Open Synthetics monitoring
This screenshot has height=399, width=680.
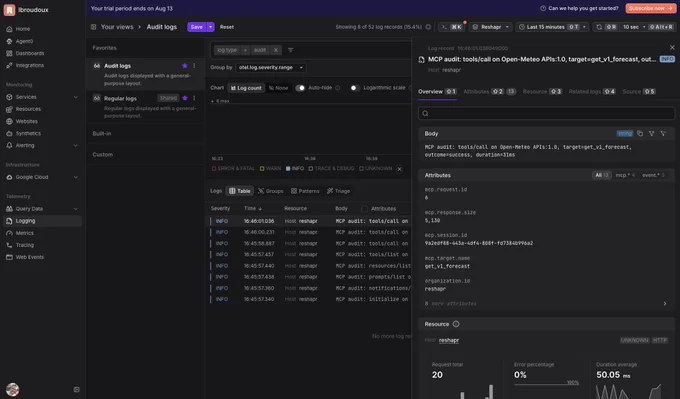(28, 134)
